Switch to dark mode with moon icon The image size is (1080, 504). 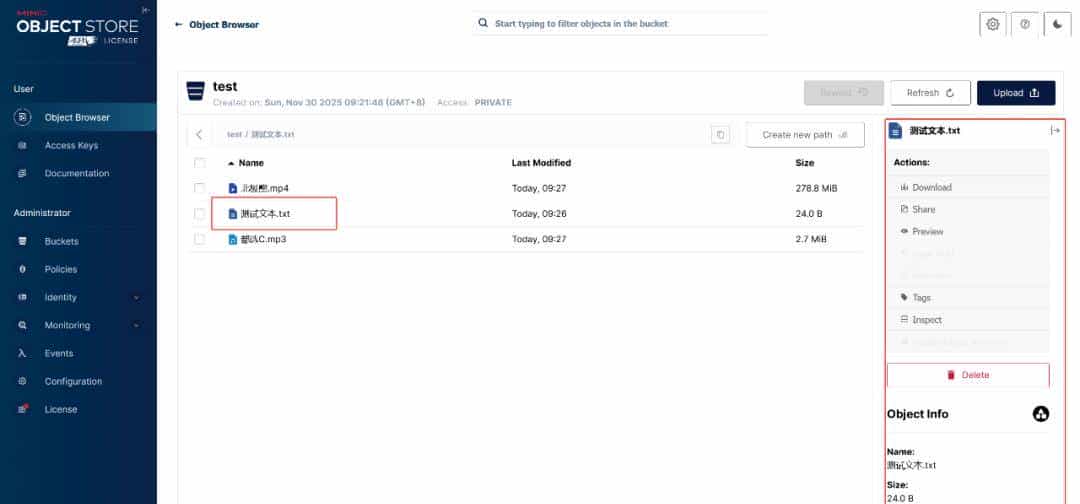click(x=1057, y=24)
